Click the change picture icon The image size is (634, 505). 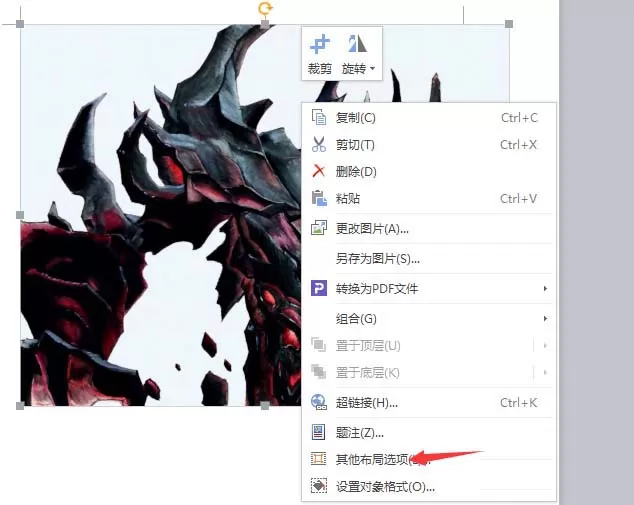pyautogui.click(x=319, y=228)
